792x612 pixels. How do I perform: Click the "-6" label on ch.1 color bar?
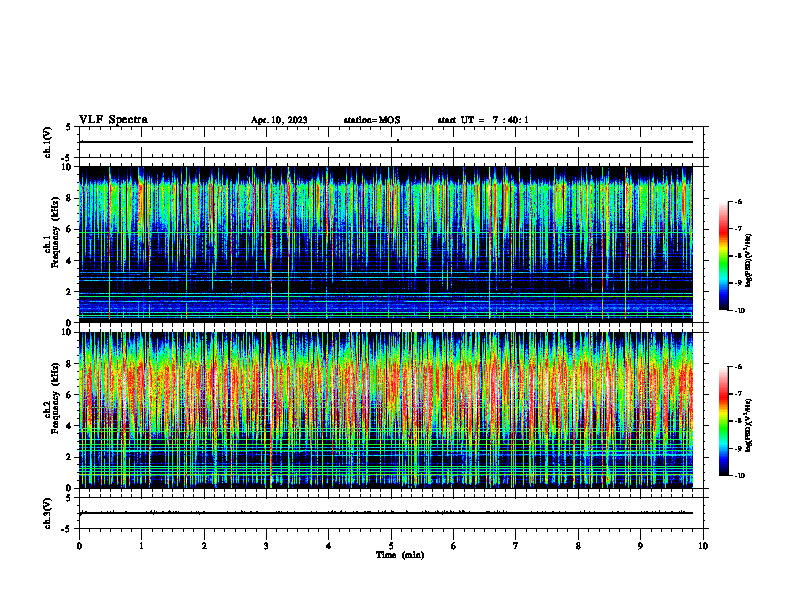click(x=737, y=201)
